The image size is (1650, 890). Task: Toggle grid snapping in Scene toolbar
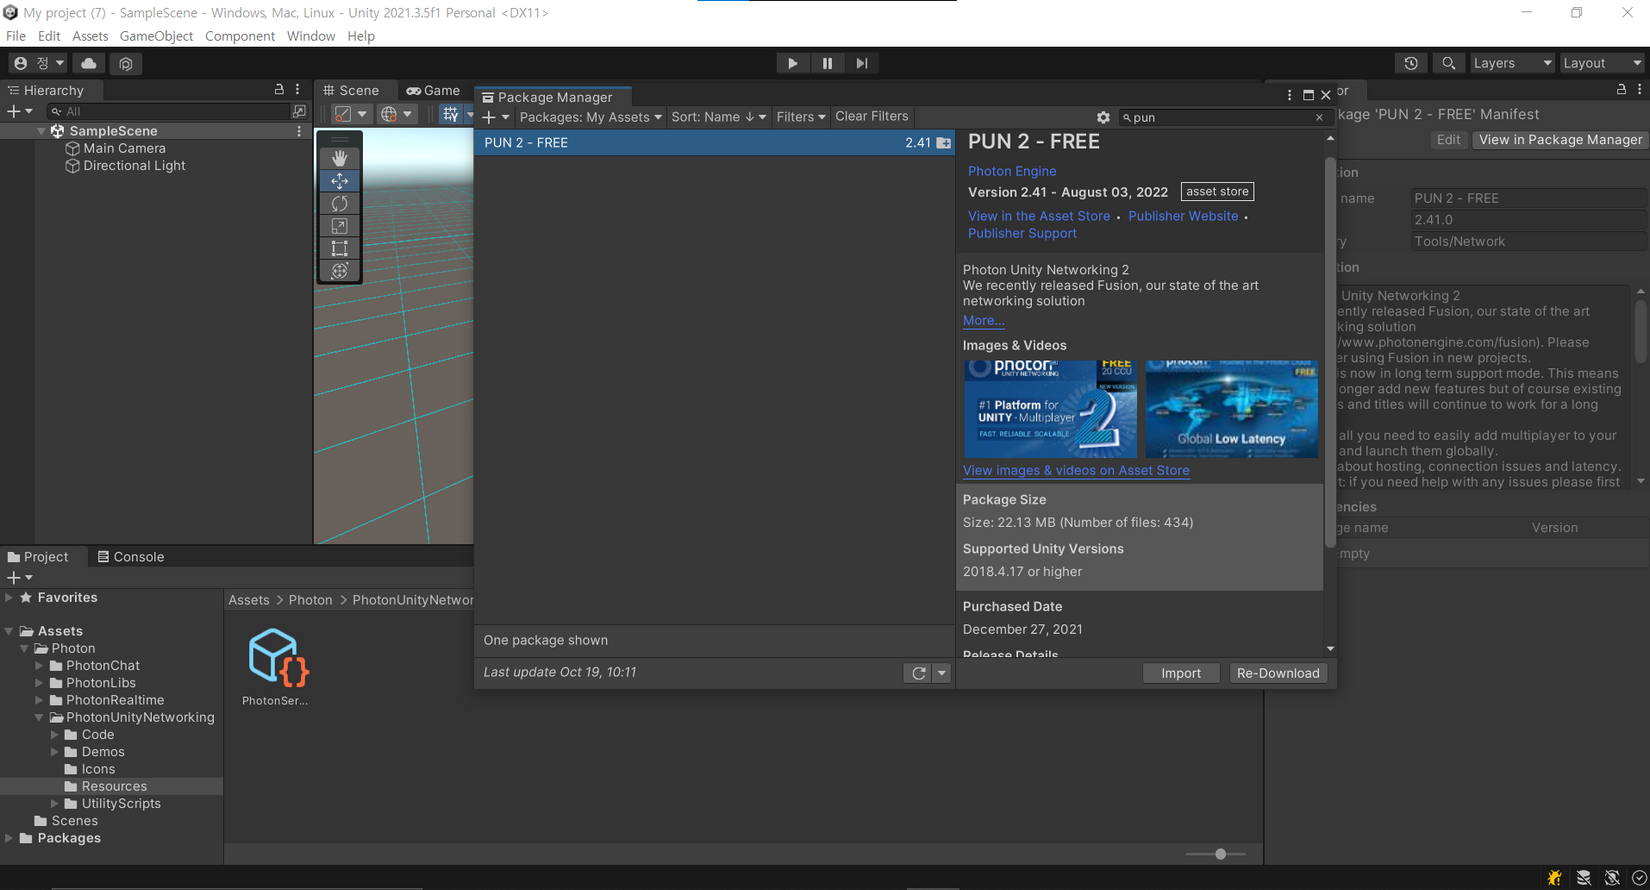451,114
